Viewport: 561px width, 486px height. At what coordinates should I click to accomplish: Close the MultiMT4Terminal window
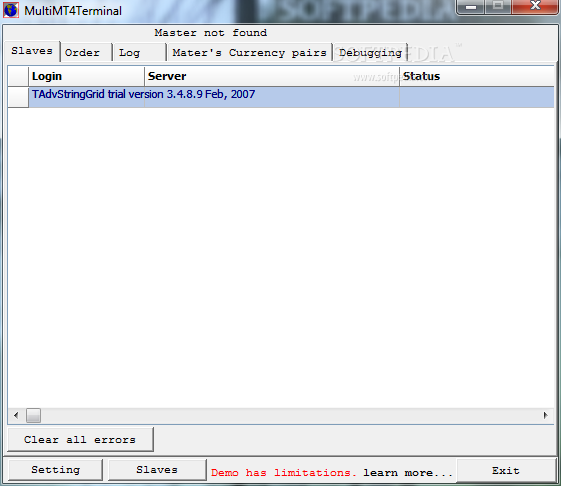click(535, 7)
